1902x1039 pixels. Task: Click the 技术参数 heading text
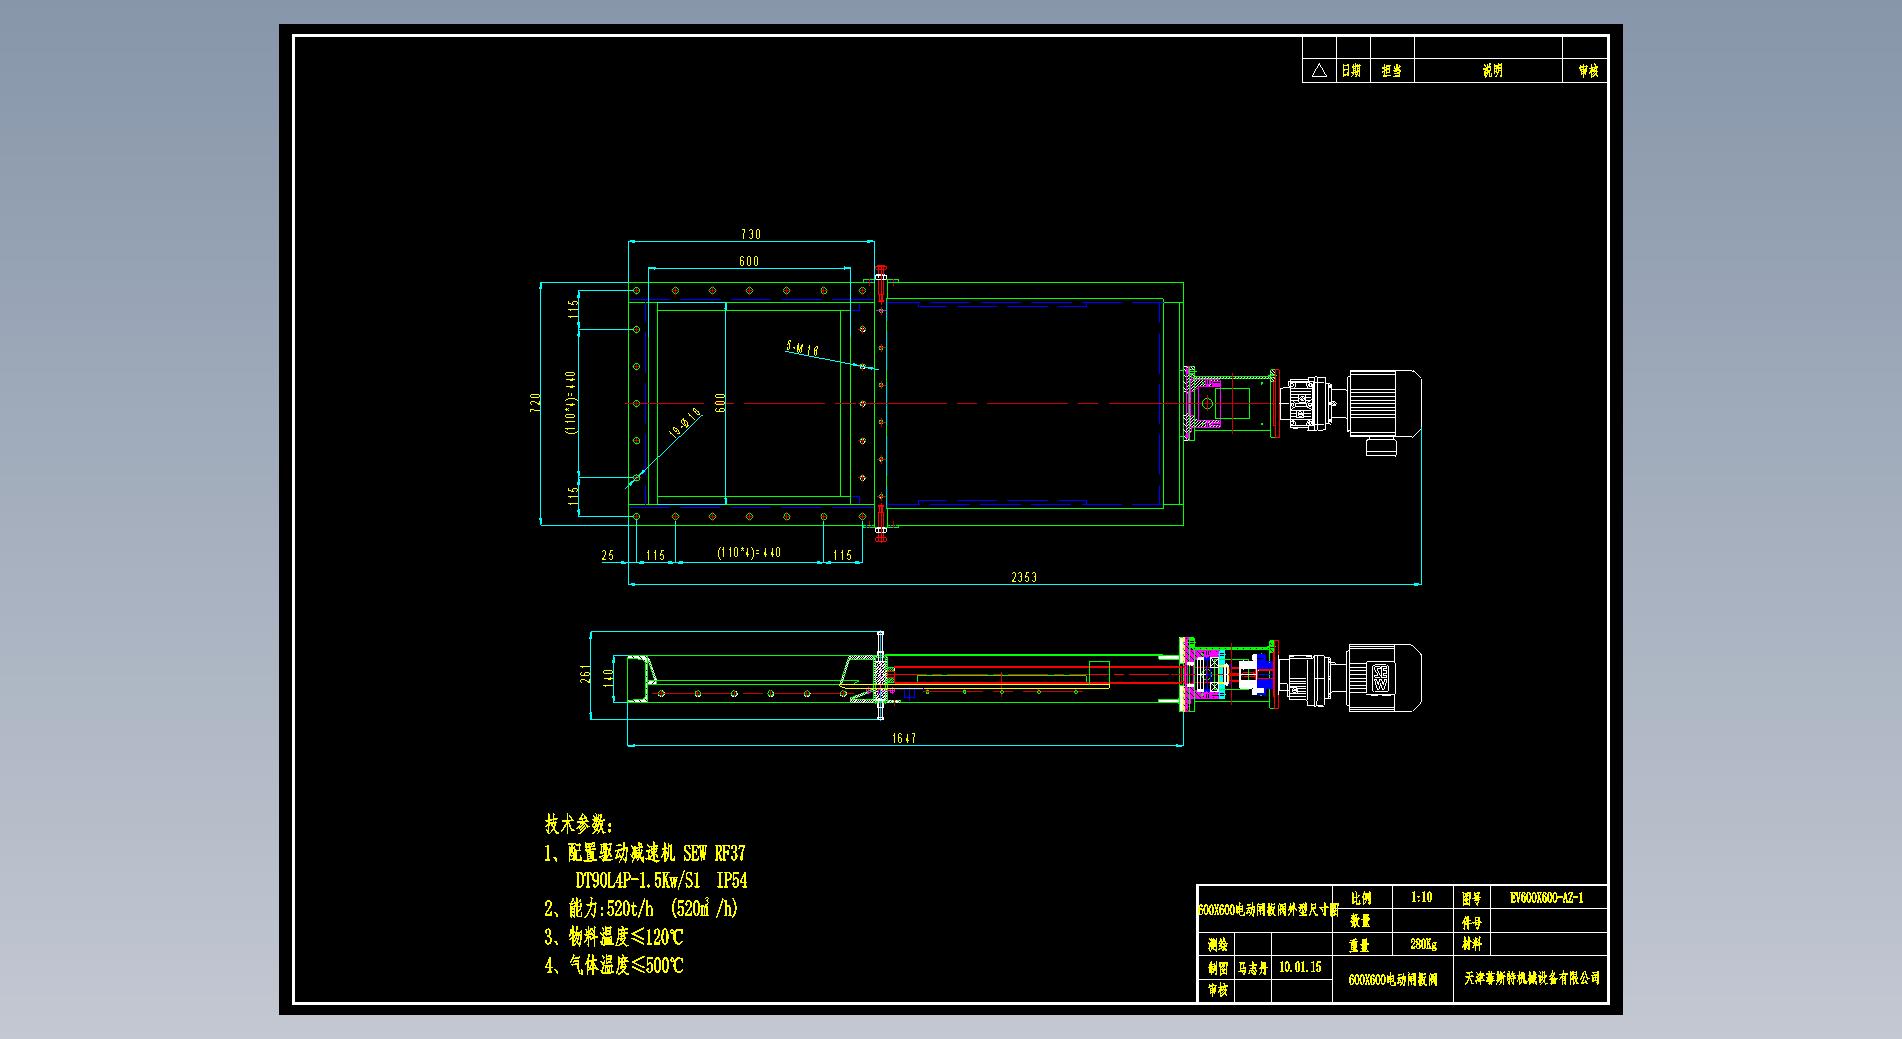pyautogui.click(x=578, y=825)
